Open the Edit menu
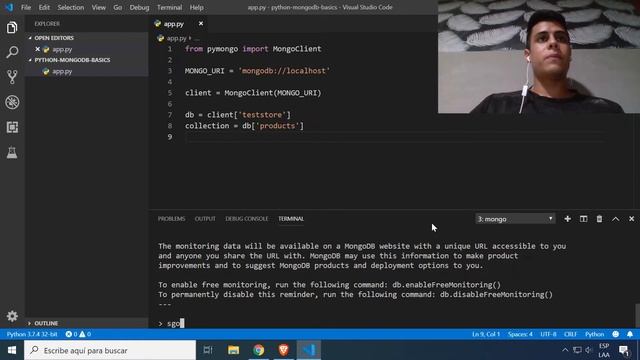 [x=44, y=7]
